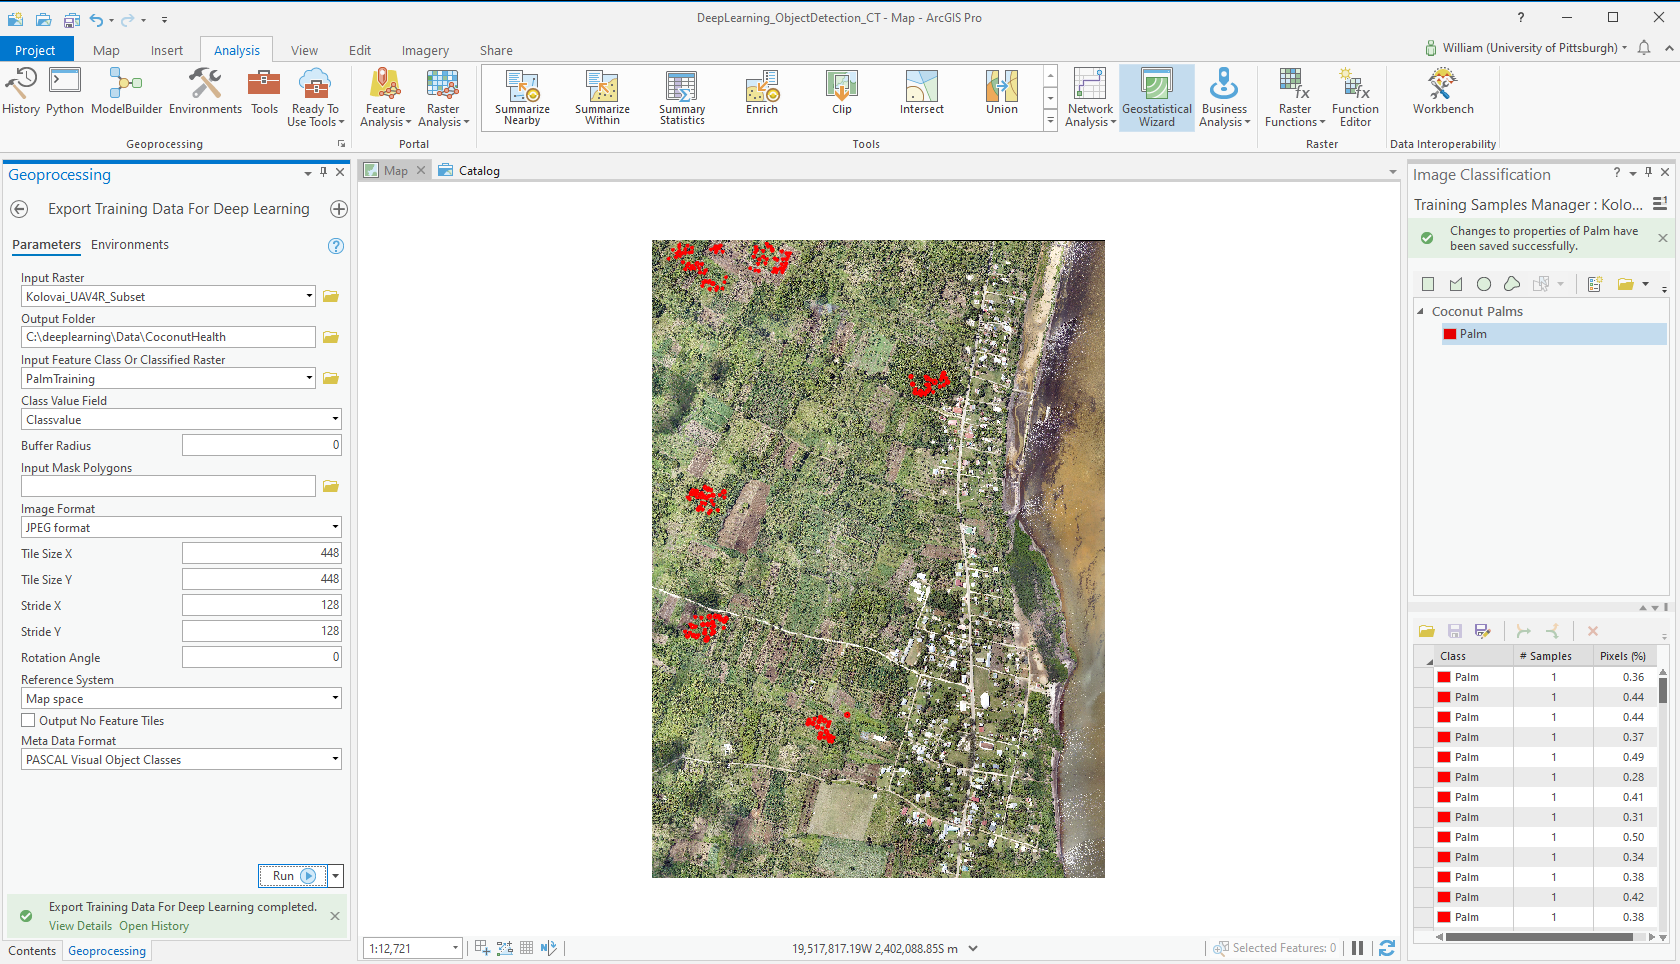This screenshot has height=964, width=1680.
Task: Select the Rectangle training sample tool
Action: [x=1428, y=284]
